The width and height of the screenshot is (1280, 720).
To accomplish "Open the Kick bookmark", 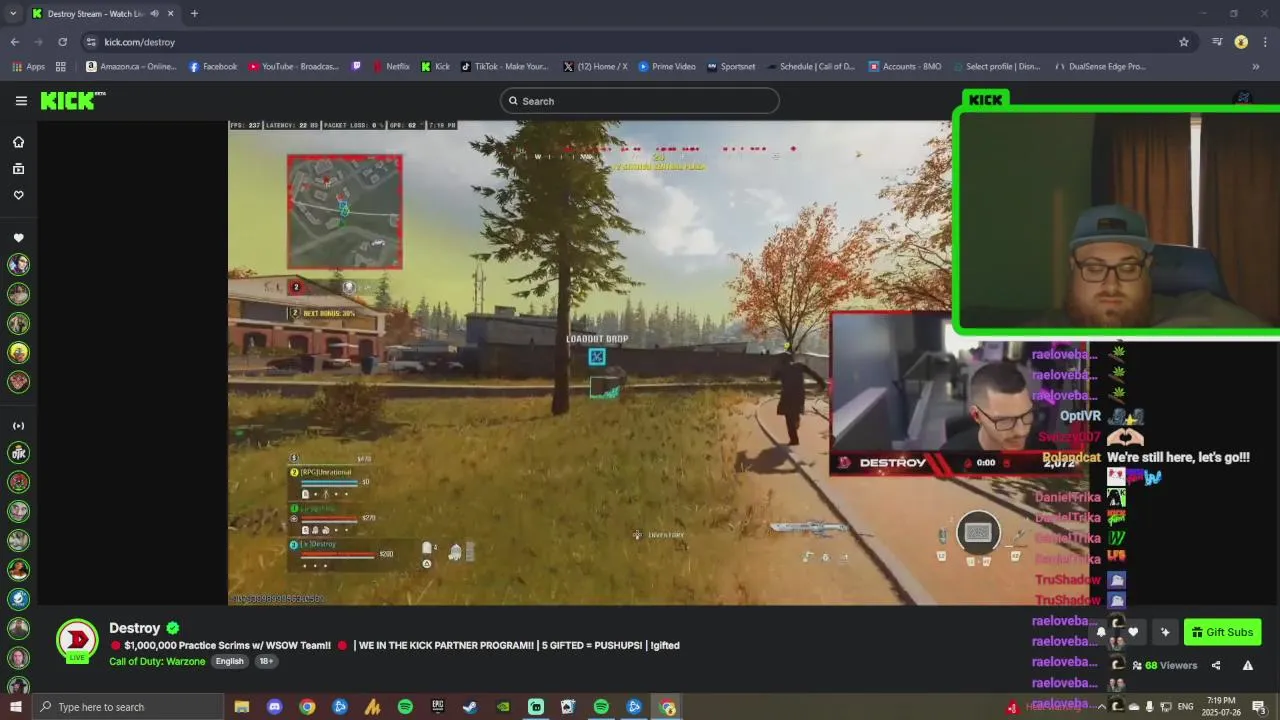I will pyautogui.click(x=435, y=67).
